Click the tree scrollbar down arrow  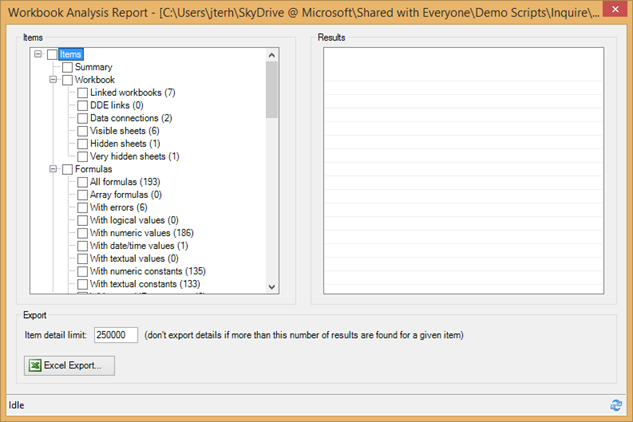pyautogui.click(x=272, y=287)
